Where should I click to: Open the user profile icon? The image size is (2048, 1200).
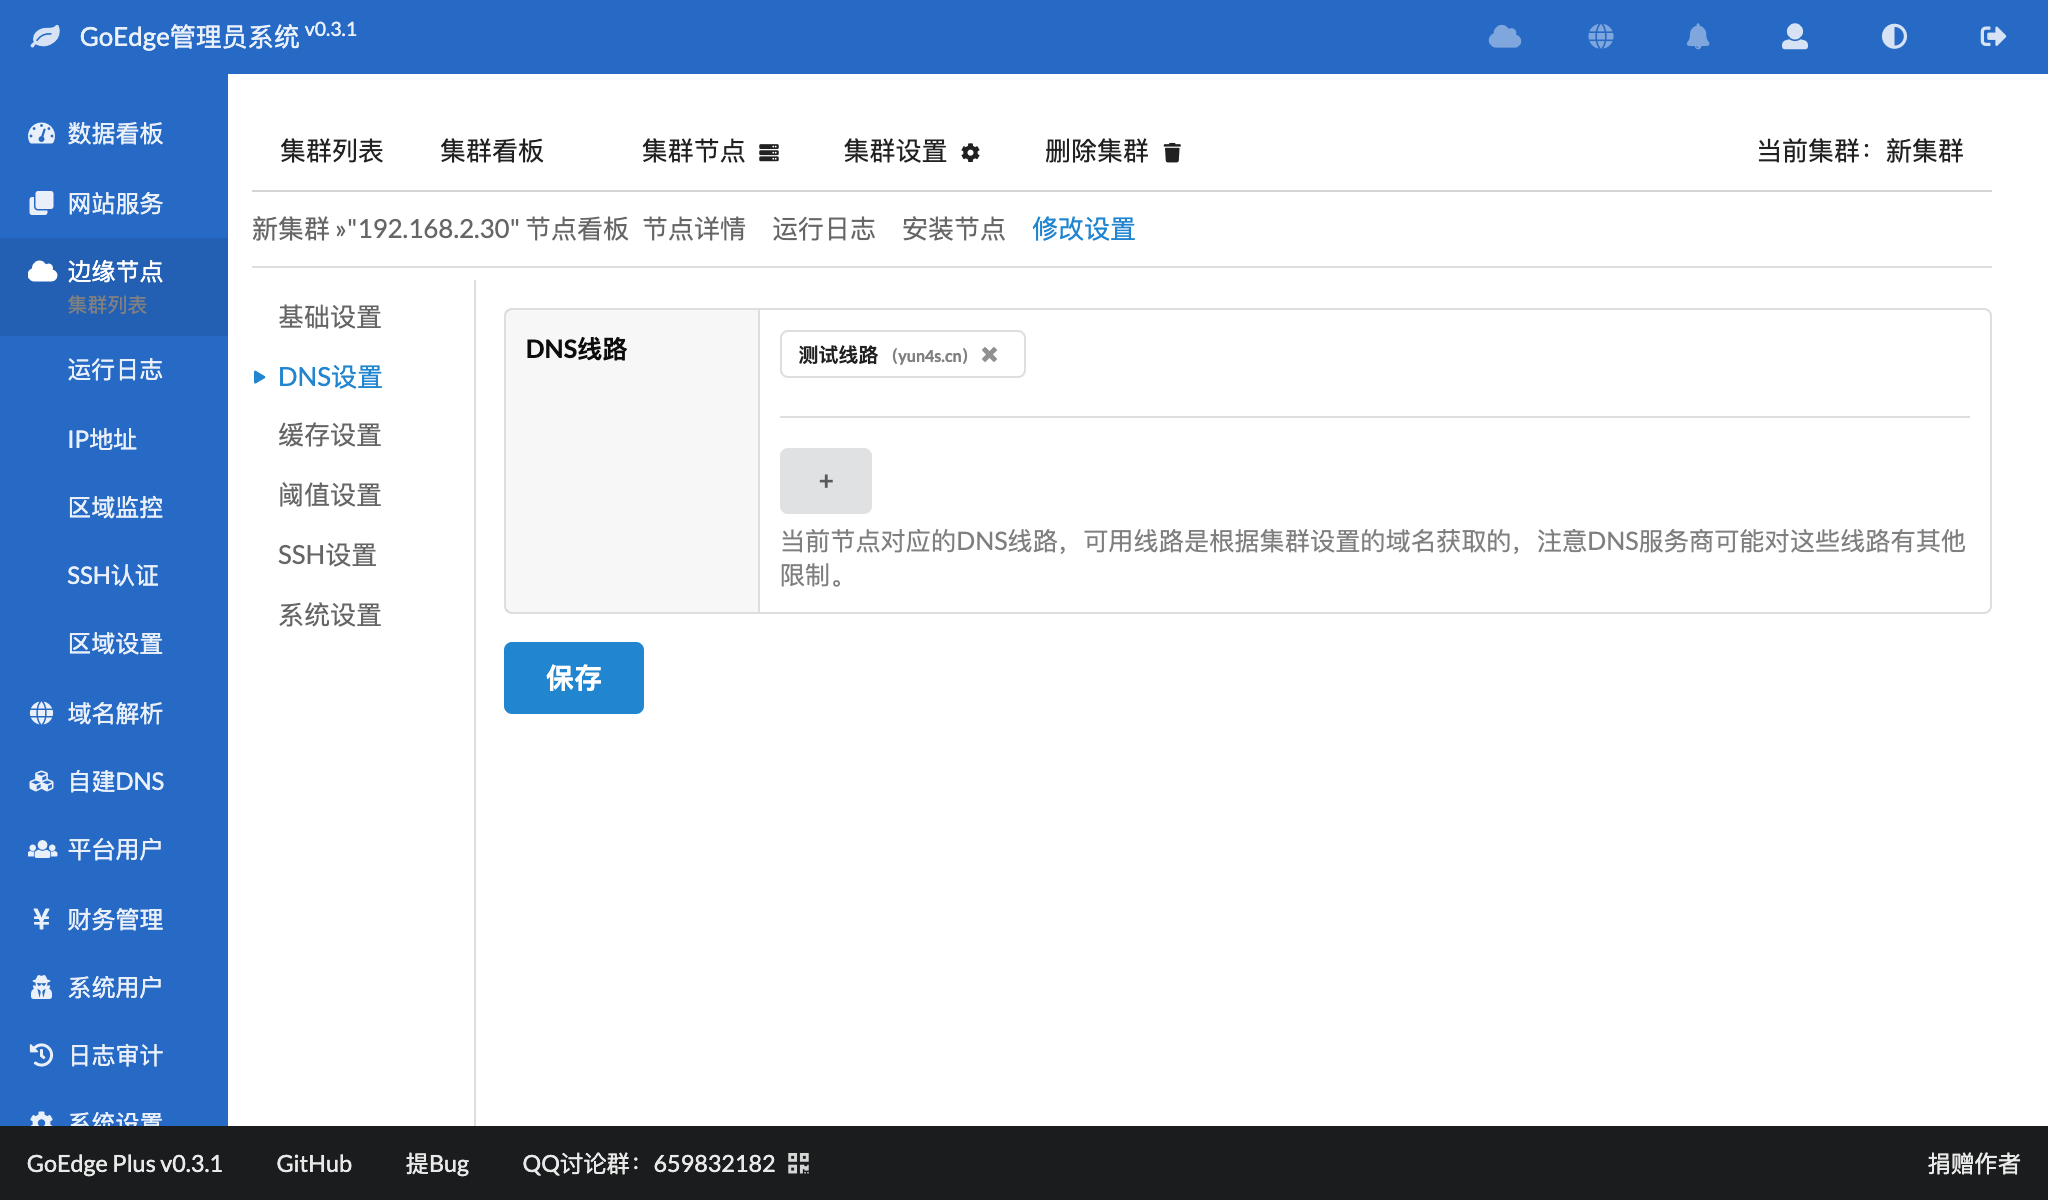1795,37
